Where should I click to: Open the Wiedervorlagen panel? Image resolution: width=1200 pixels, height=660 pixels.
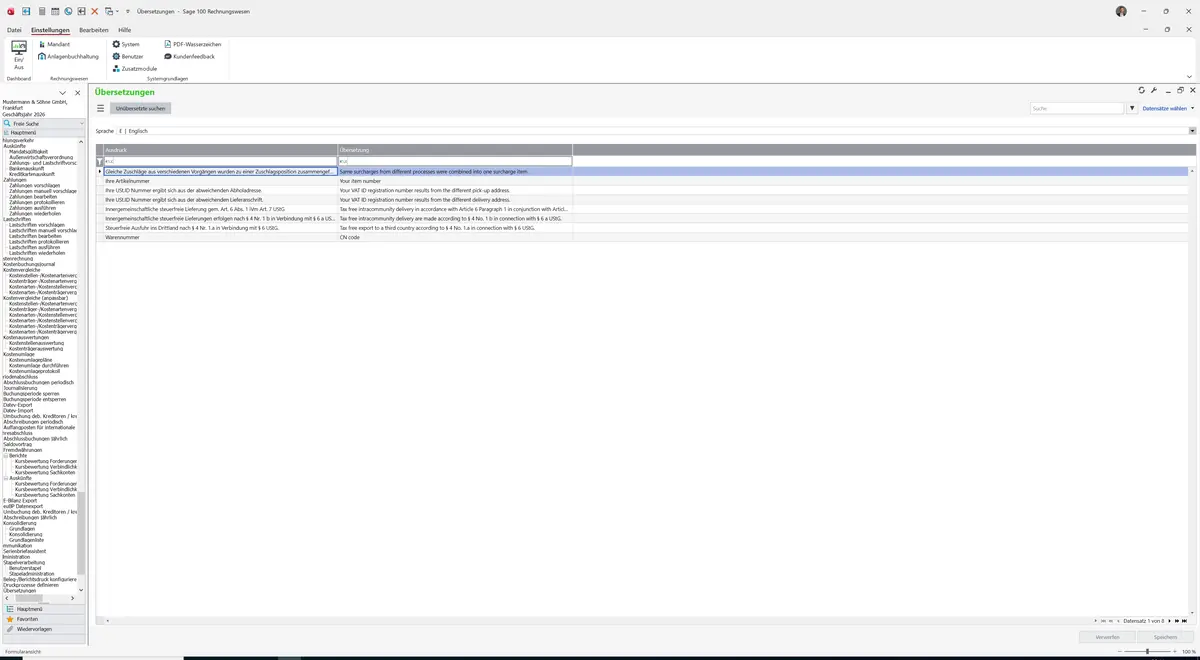43,629
